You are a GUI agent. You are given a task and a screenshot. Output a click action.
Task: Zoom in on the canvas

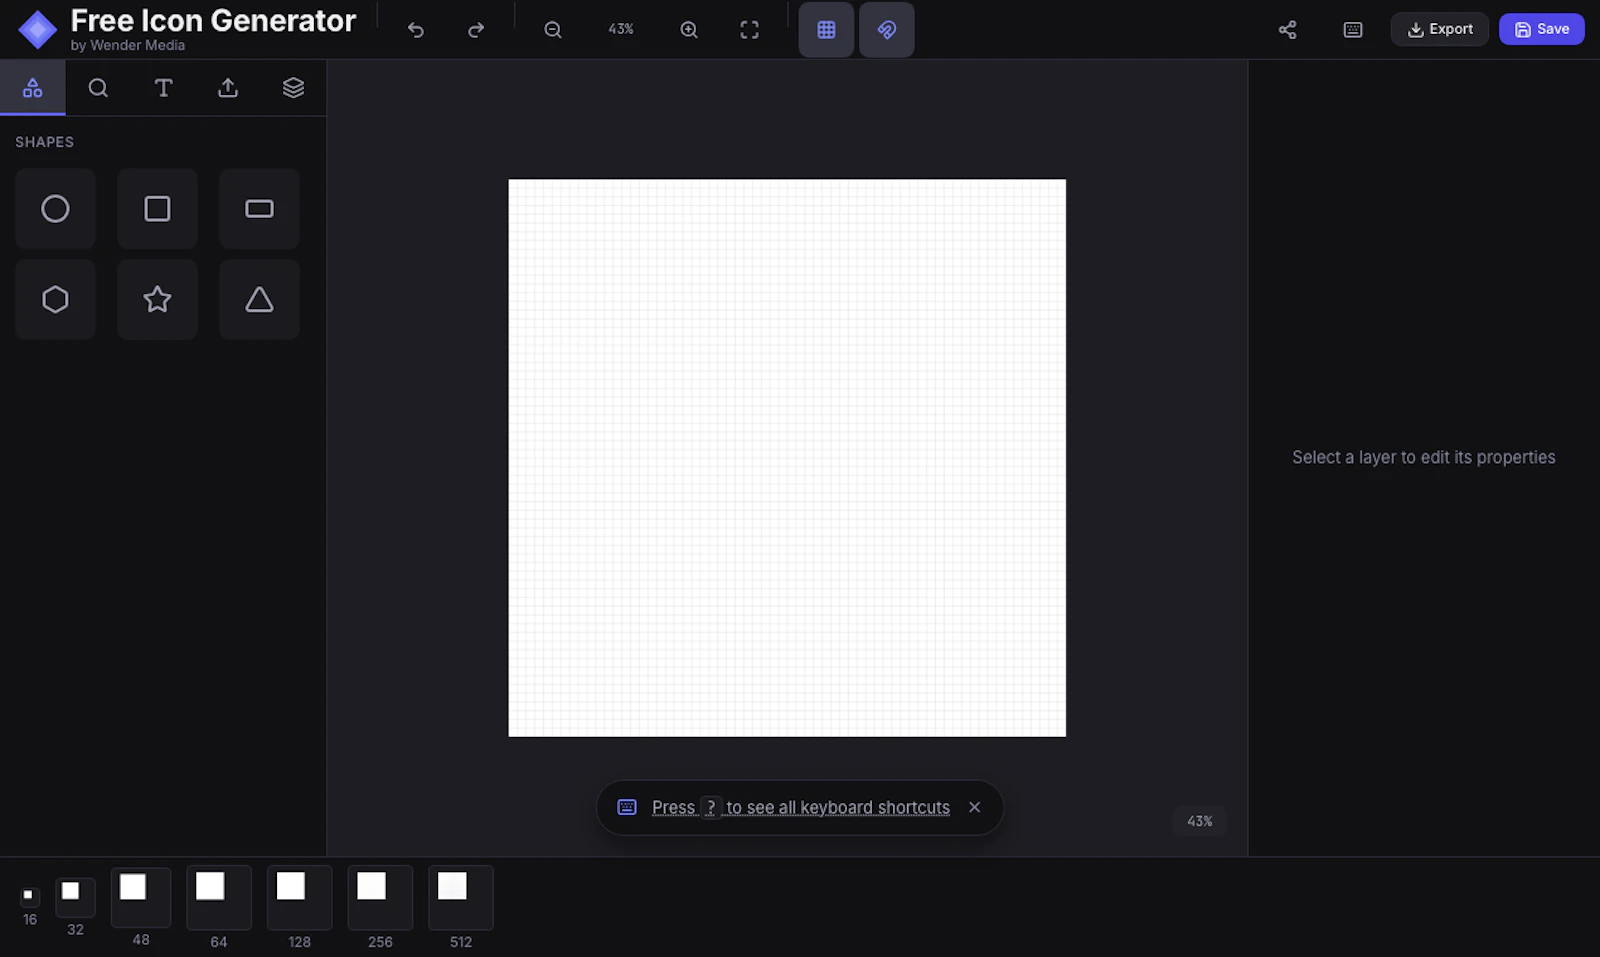click(x=689, y=30)
